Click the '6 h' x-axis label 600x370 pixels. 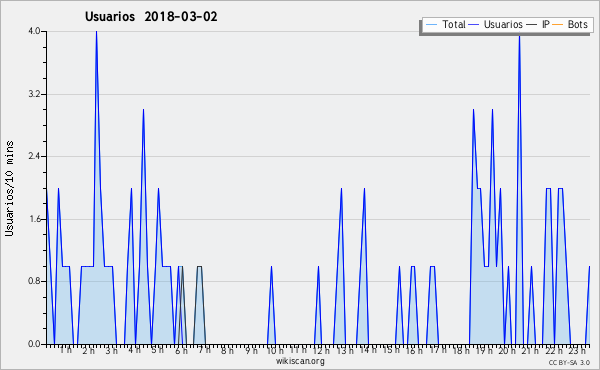(181, 351)
